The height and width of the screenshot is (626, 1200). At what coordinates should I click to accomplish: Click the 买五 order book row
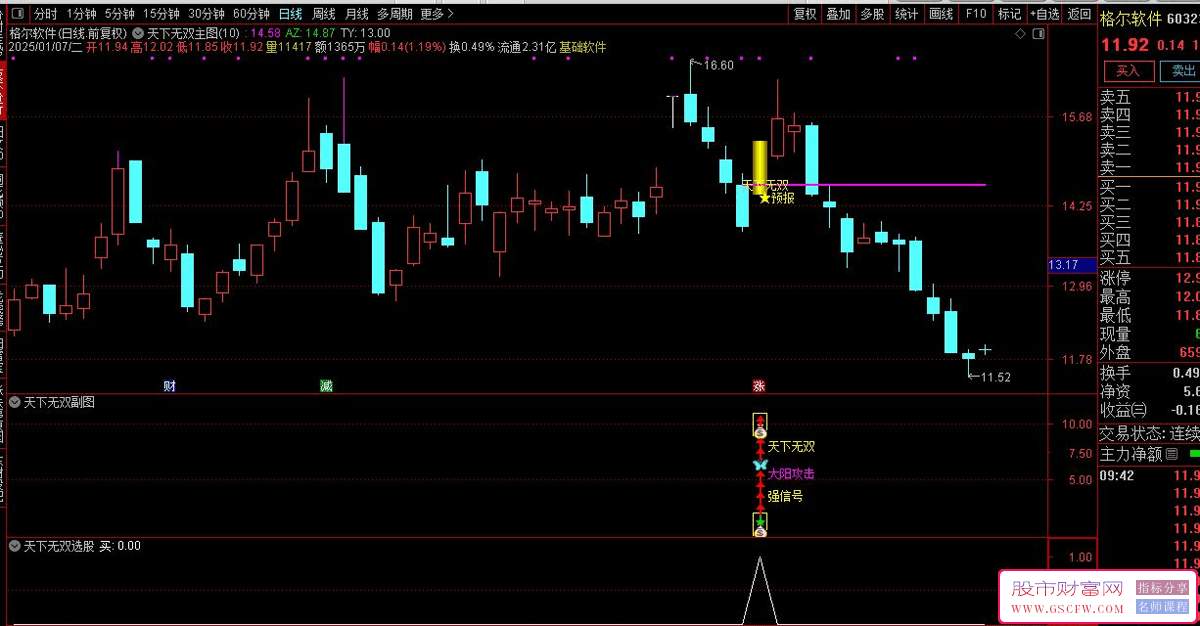coord(1149,258)
